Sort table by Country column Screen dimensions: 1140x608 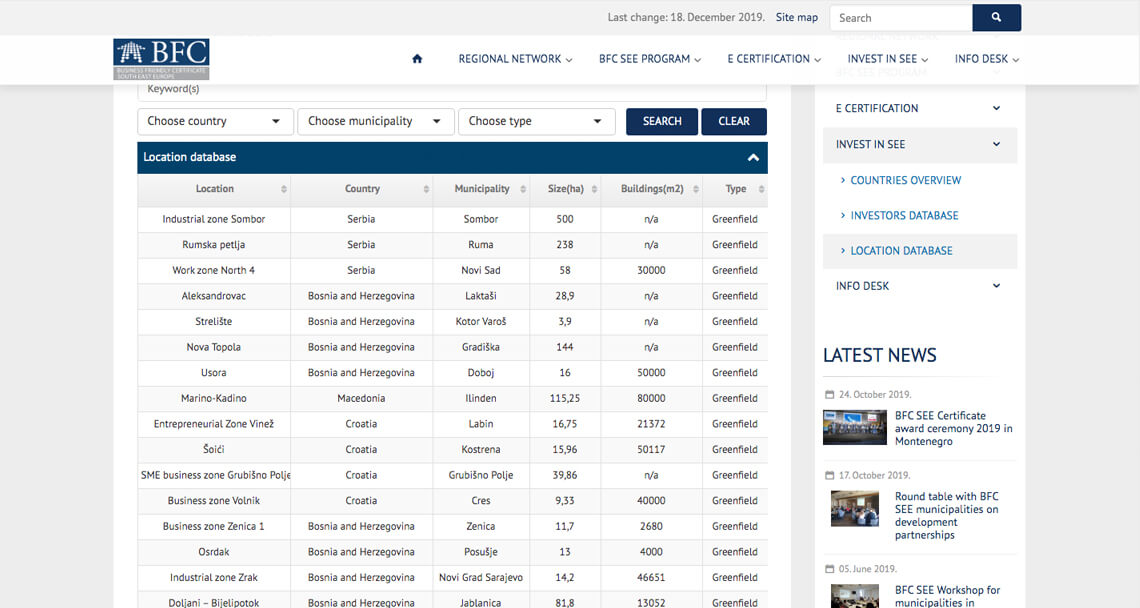(361, 189)
